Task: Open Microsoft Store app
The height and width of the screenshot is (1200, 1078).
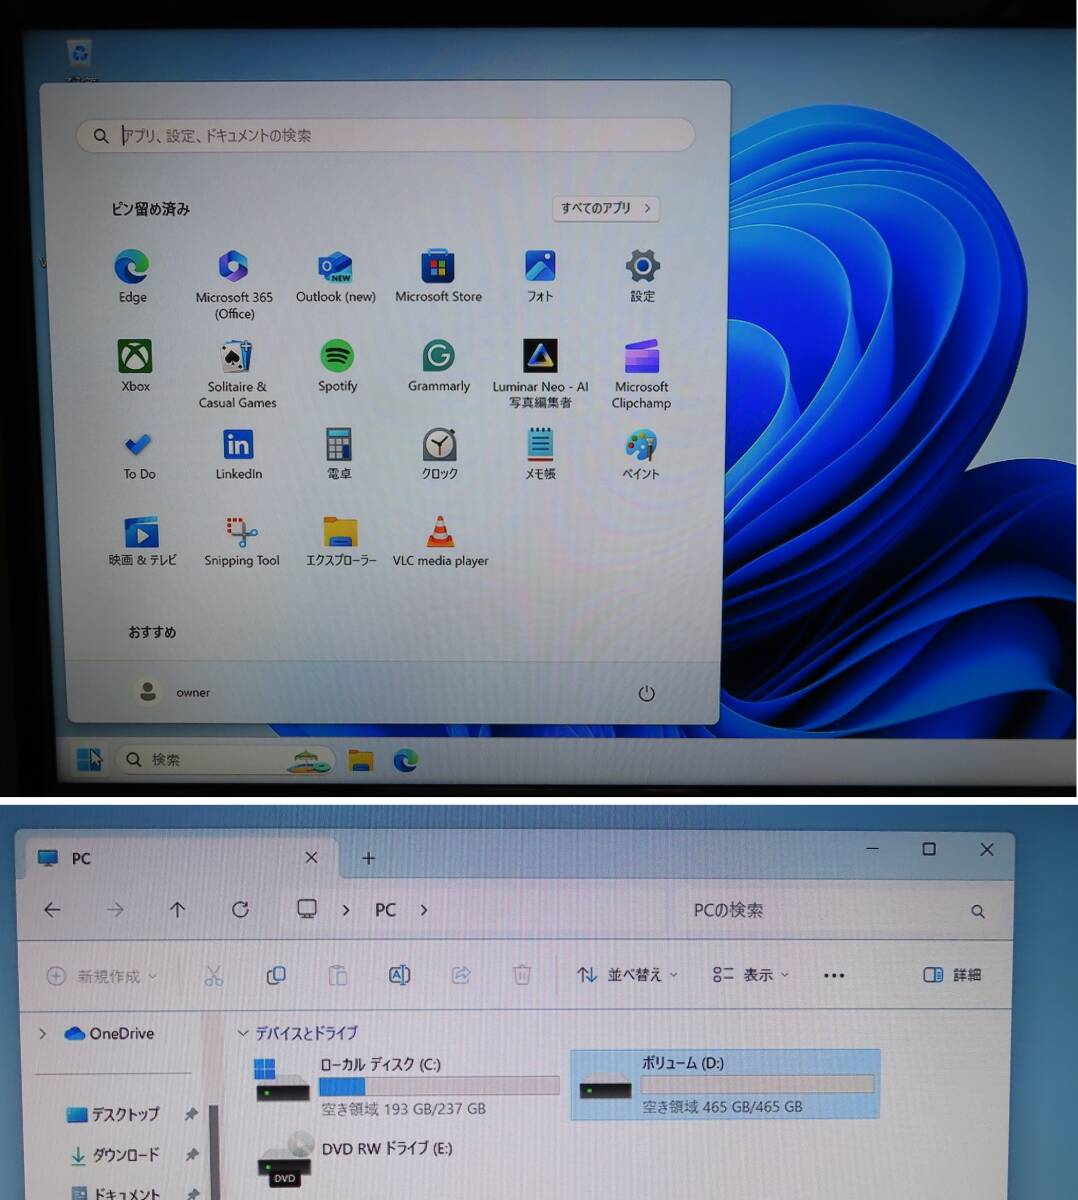Action: (x=438, y=276)
